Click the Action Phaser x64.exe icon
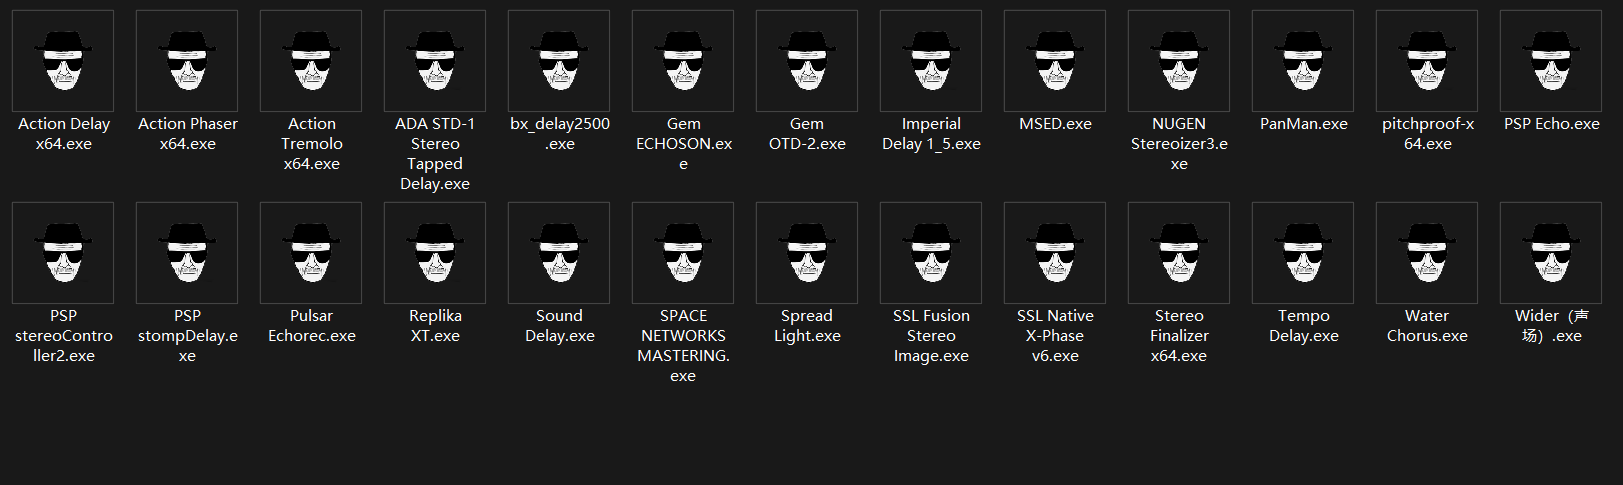This screenshot has width=1623, height=485. coord(187,61)
